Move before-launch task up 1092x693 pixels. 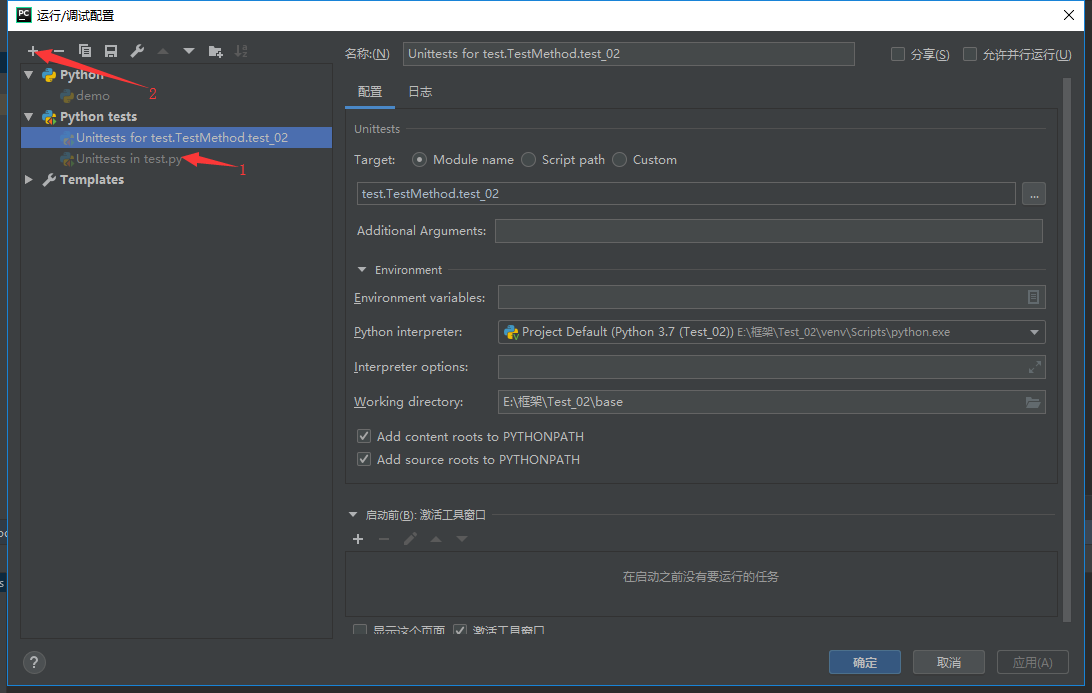pyautogui.click(x=436, y=539)
